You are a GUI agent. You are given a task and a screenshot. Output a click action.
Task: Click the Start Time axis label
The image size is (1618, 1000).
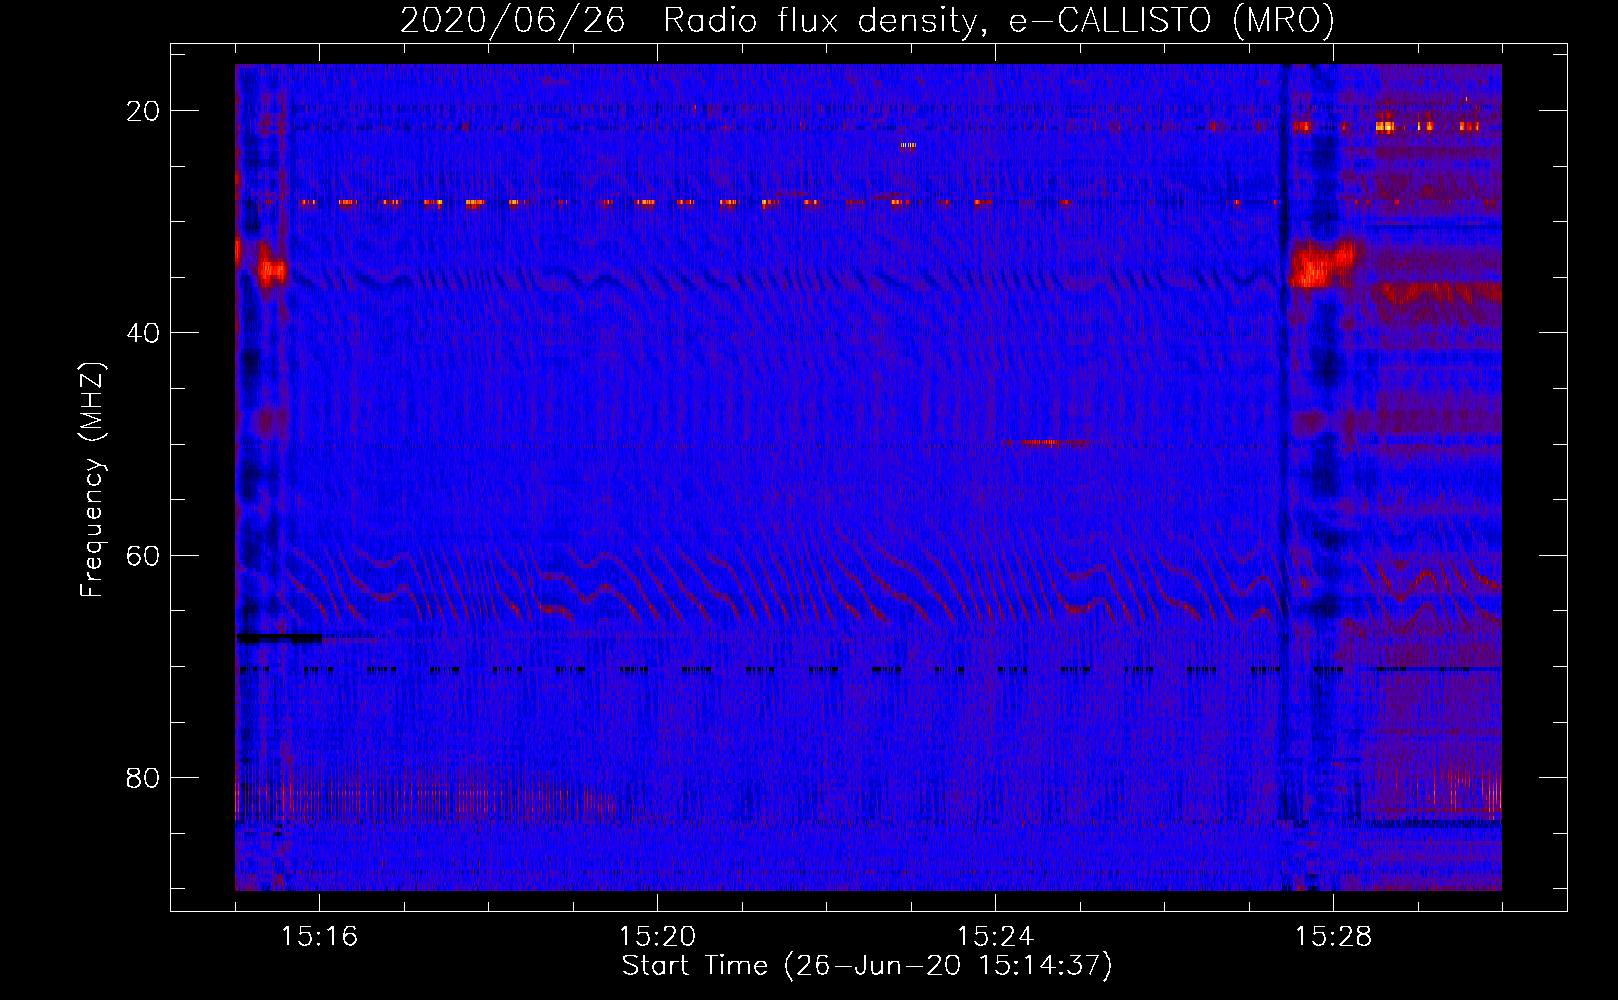tap(867, 966)
